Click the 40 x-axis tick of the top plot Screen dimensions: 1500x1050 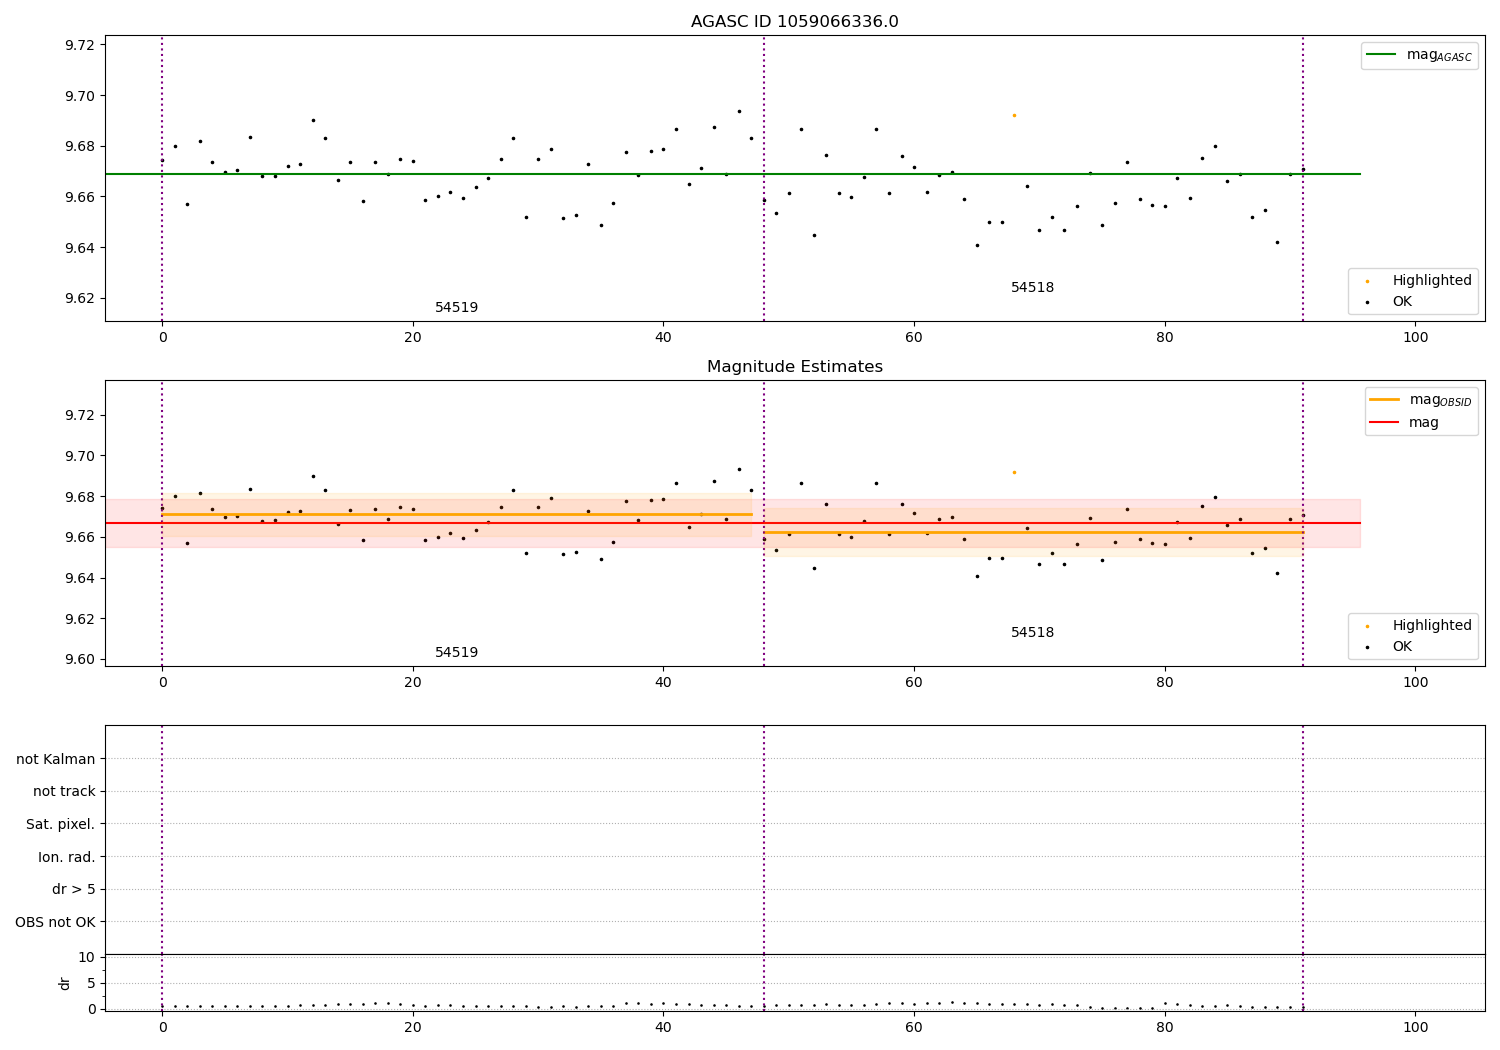coord(663,338)
